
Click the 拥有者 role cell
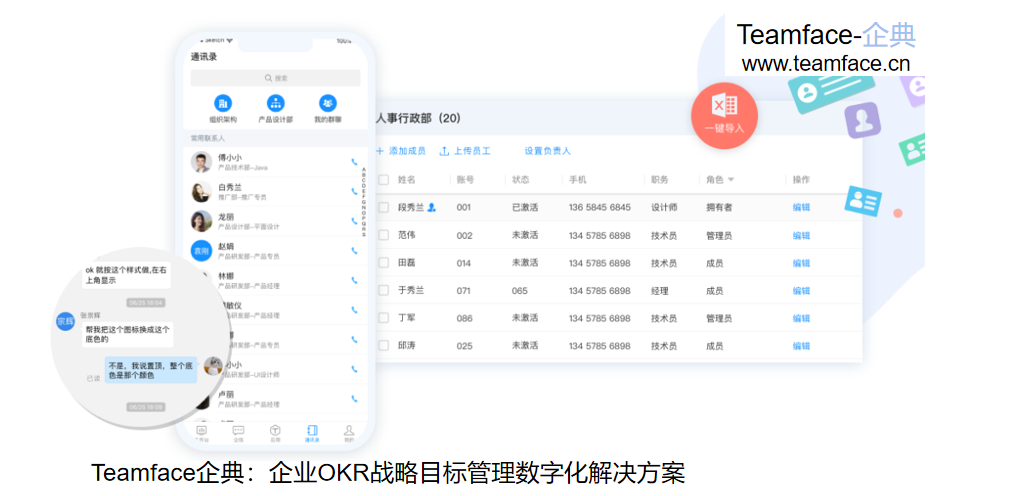719,207
